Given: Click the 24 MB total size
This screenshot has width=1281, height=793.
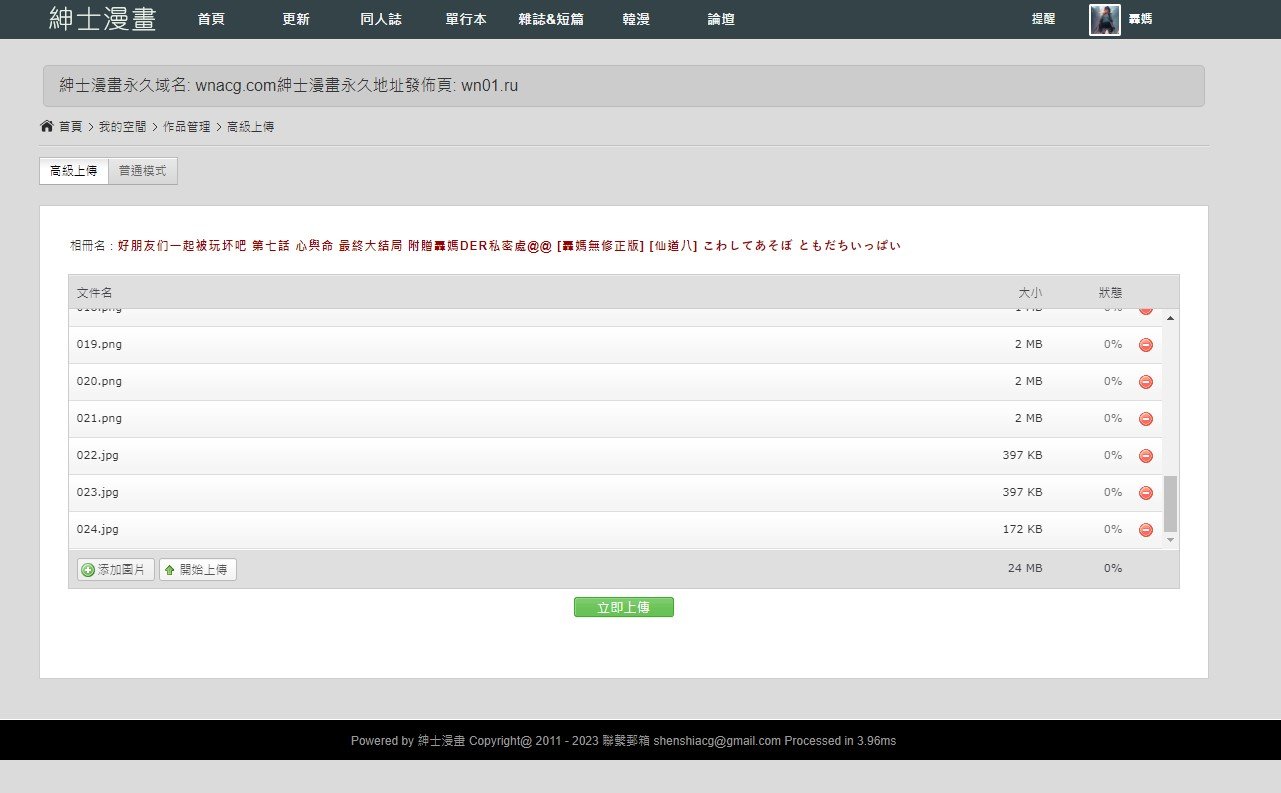Looking at the screenshot, I should (x=1025, y=568).
